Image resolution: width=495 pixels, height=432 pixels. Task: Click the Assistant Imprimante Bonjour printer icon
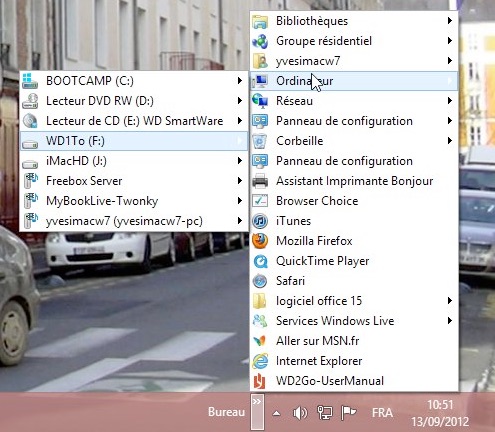tap(260, 181)
